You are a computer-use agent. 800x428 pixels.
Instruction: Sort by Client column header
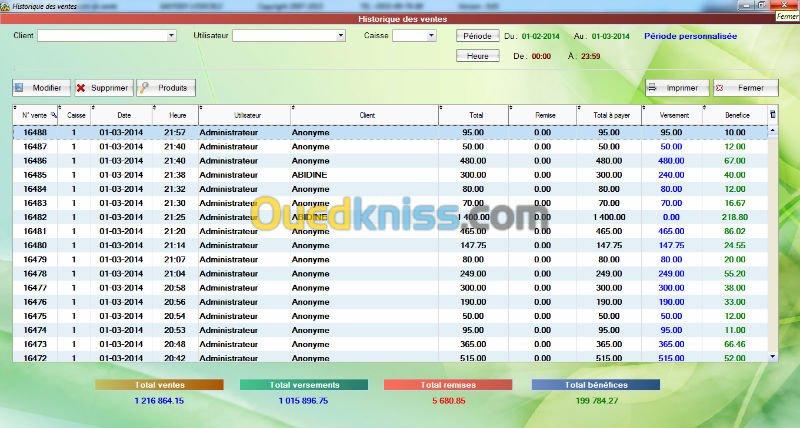pyautogui.click(x=365, y=115)
